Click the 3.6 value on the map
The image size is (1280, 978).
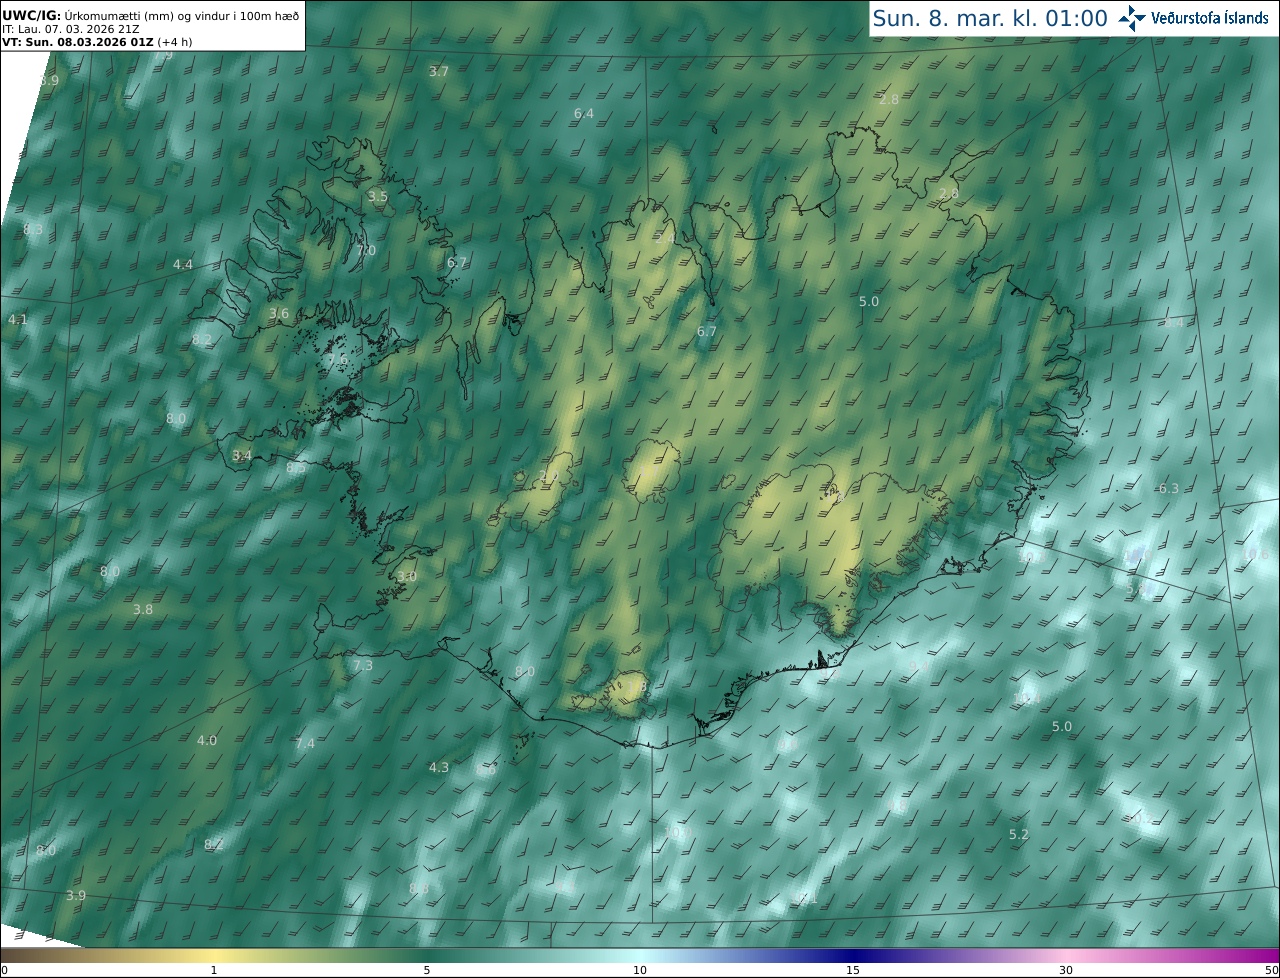[279, 313]
